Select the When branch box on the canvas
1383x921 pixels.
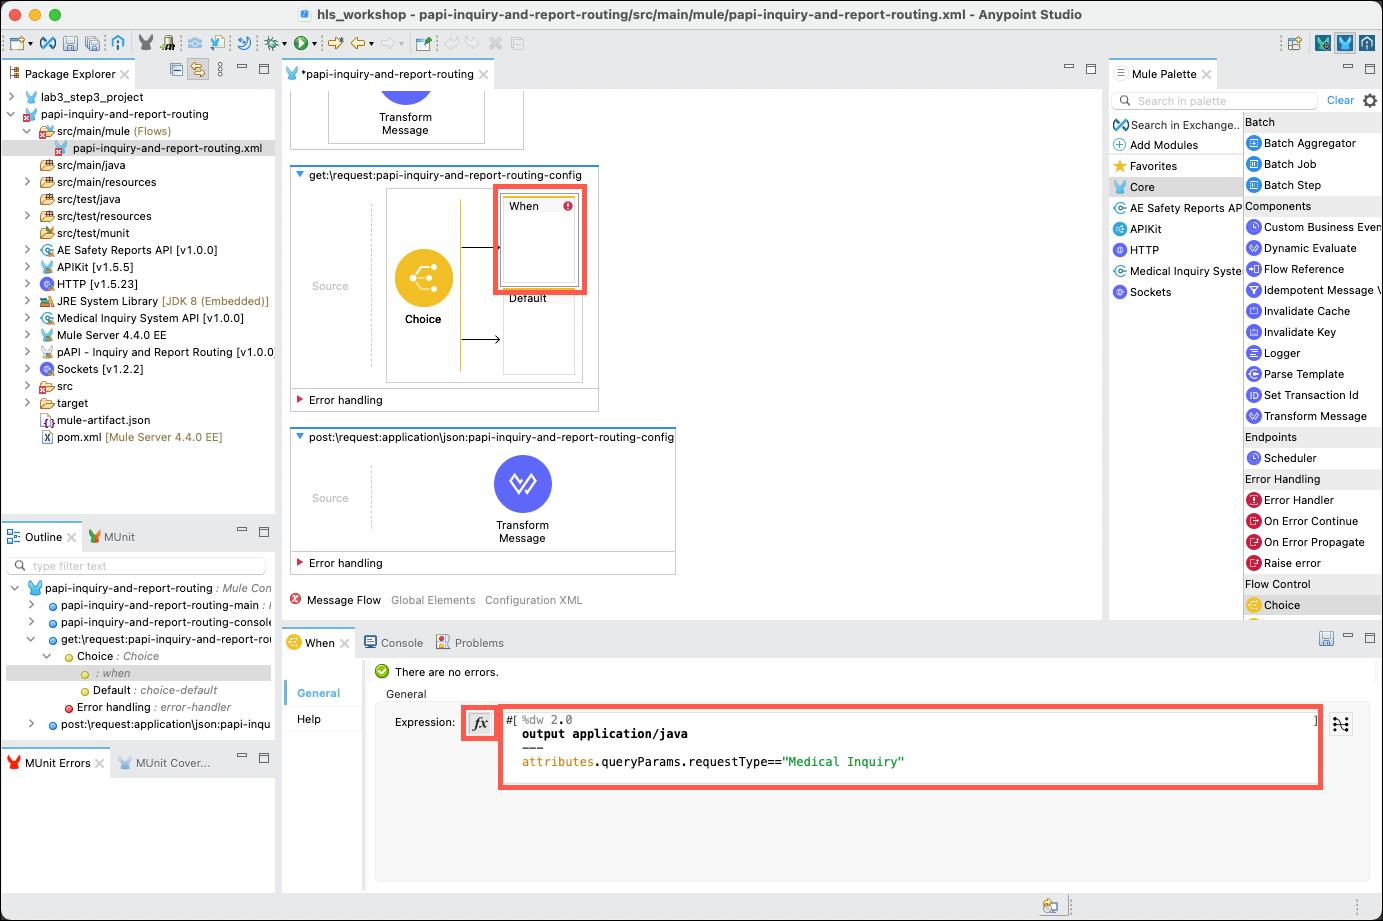[x=539, y=240]
